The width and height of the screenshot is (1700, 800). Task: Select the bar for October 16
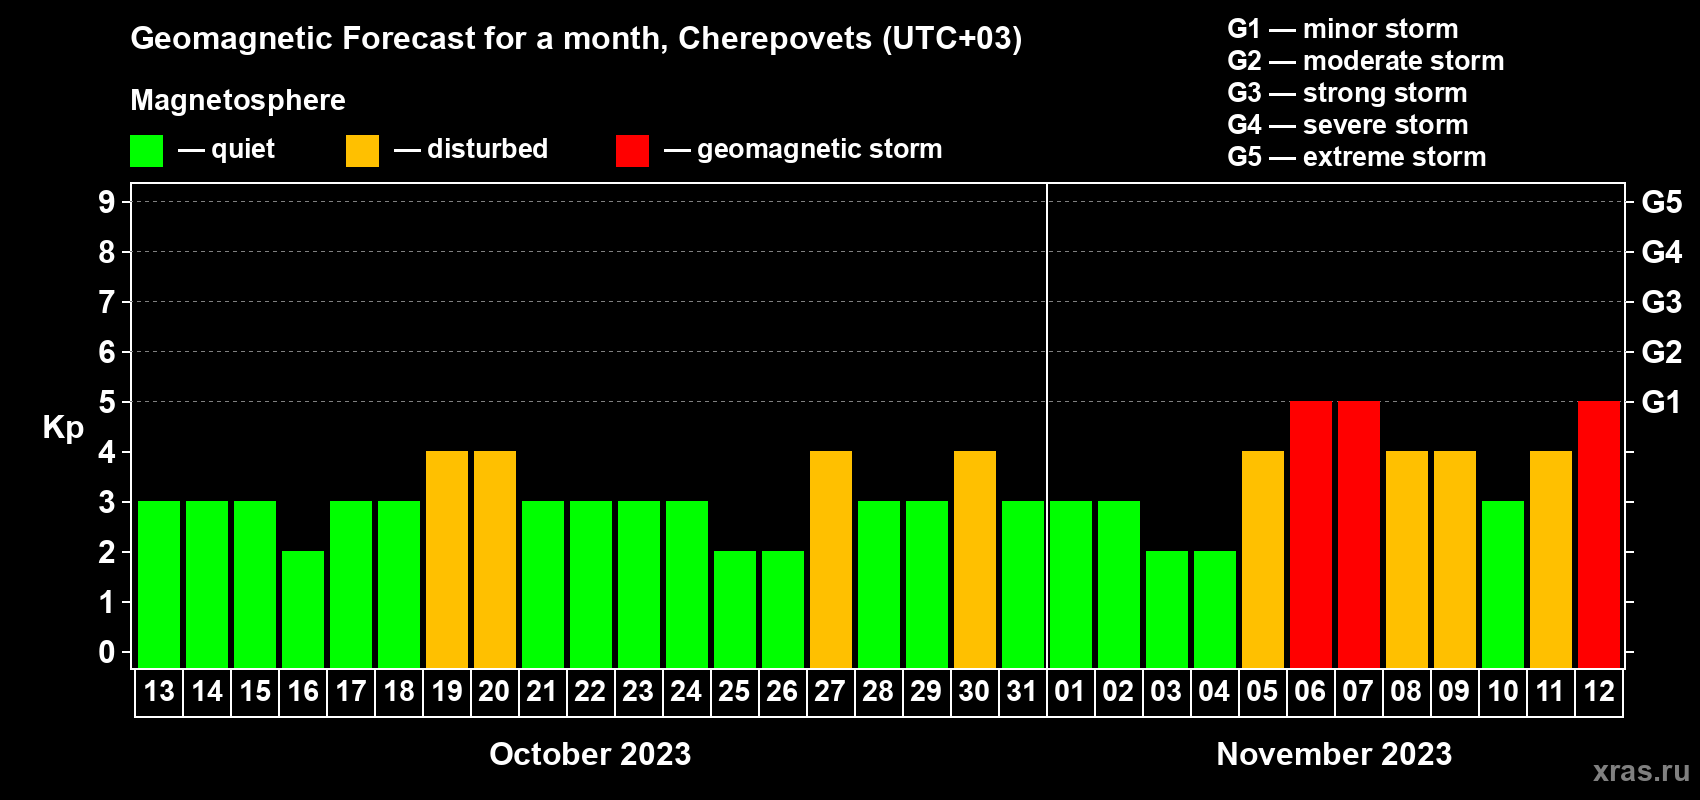point(303,609)
